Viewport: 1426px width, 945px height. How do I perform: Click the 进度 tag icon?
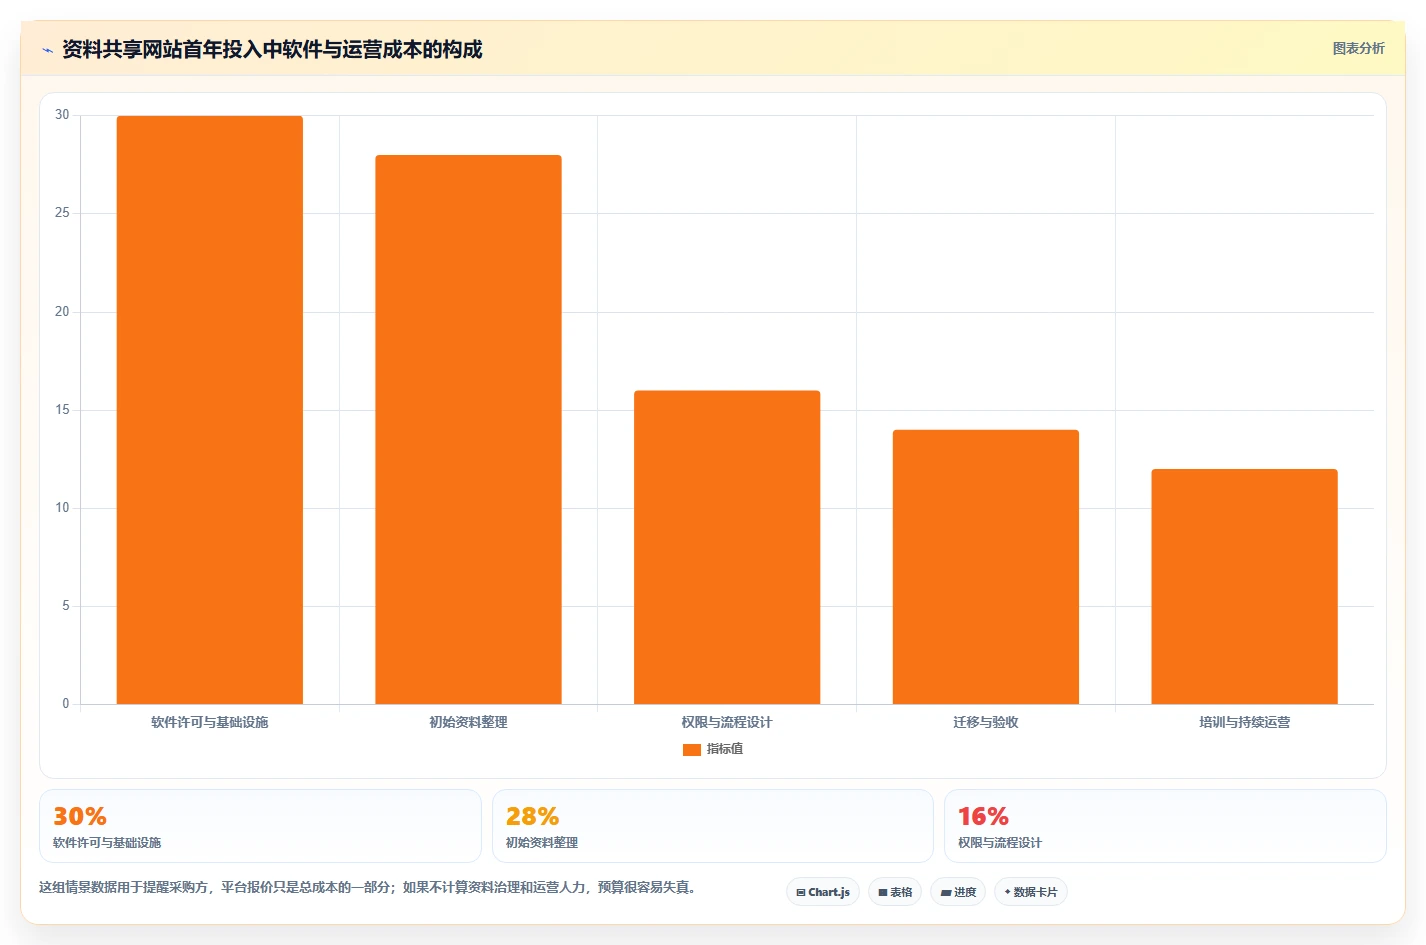click(x=946, y=892)
